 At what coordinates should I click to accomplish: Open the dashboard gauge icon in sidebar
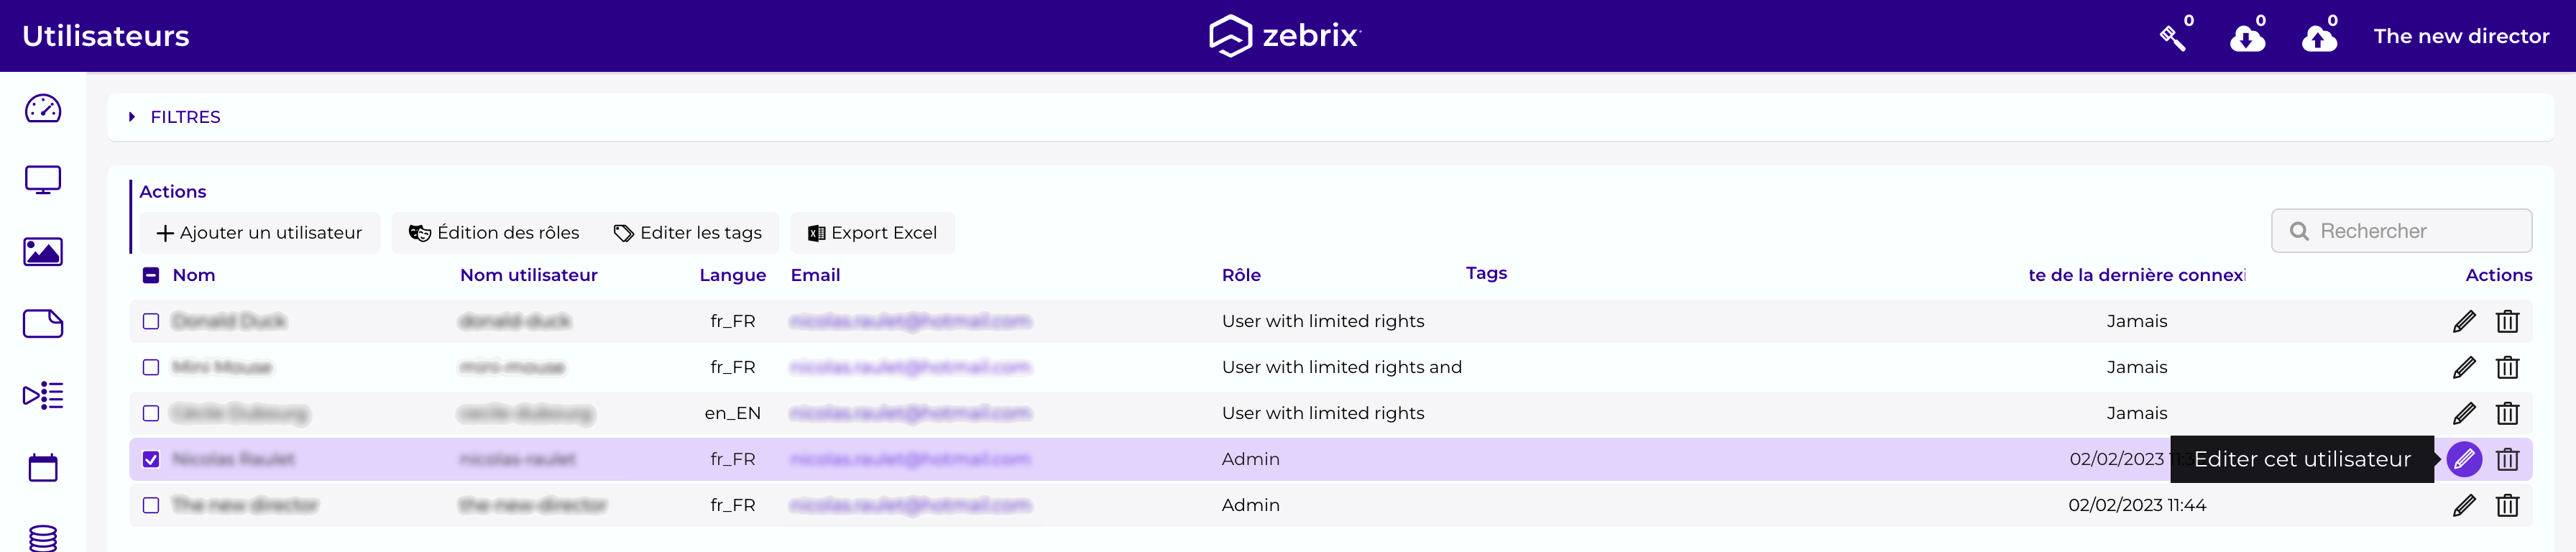[43, 108]
